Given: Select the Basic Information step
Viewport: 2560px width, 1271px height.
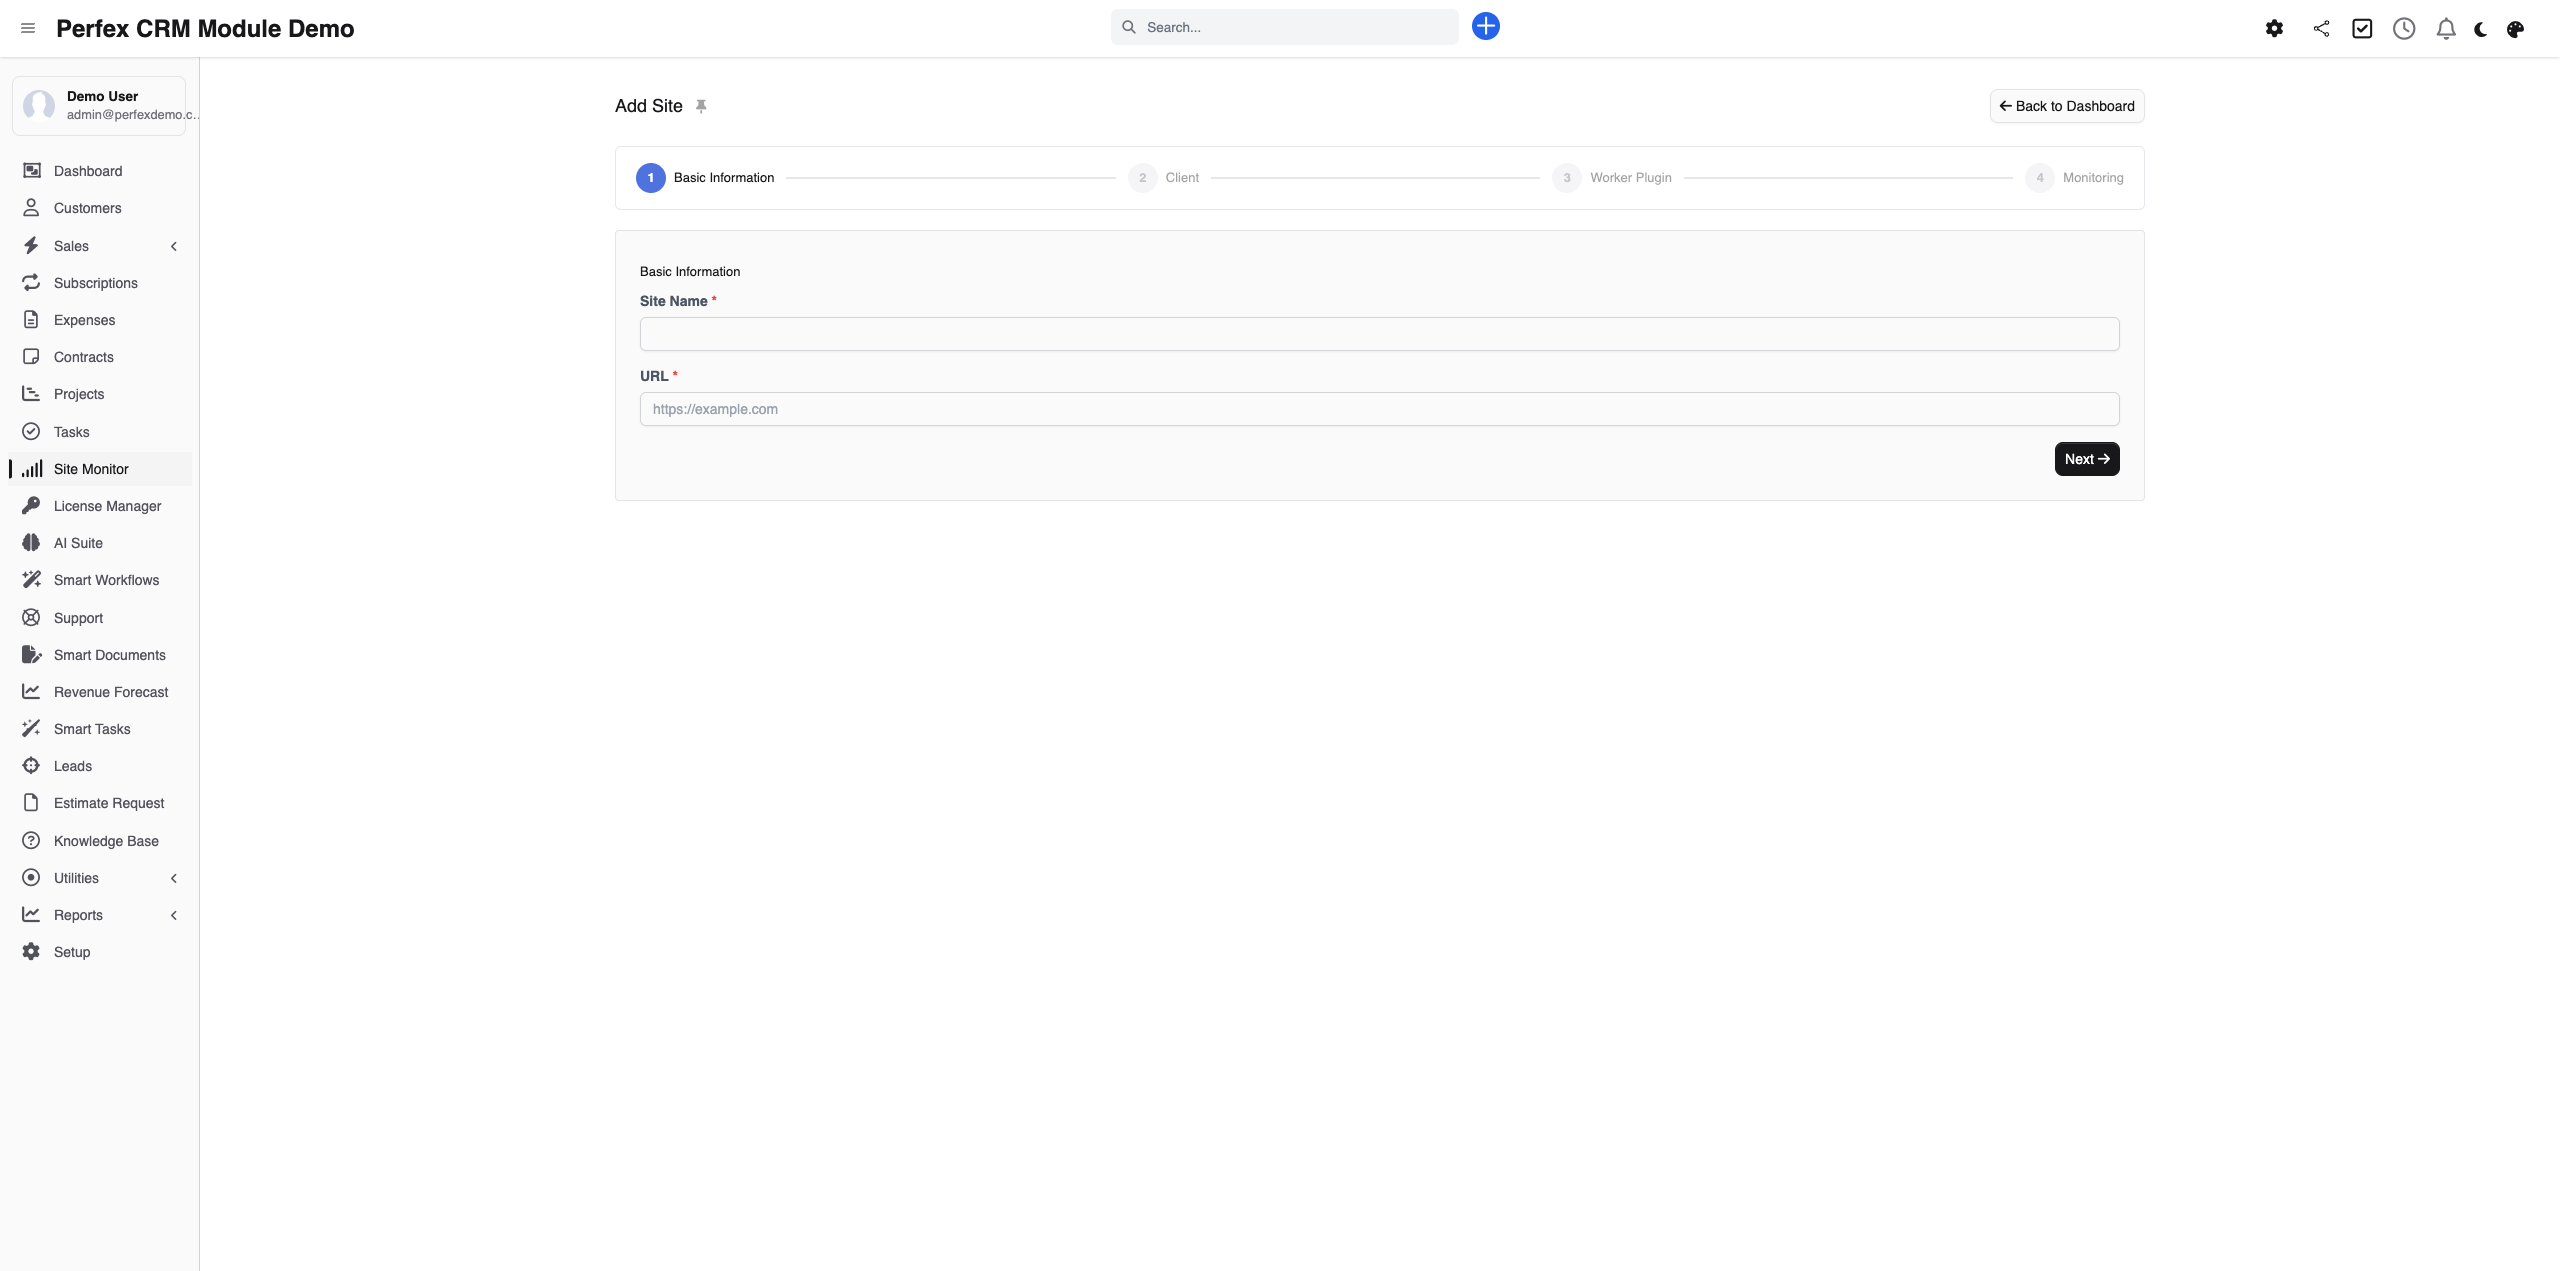Looking at the screenshot, I should pyautogui.click(x=705, y=178).
